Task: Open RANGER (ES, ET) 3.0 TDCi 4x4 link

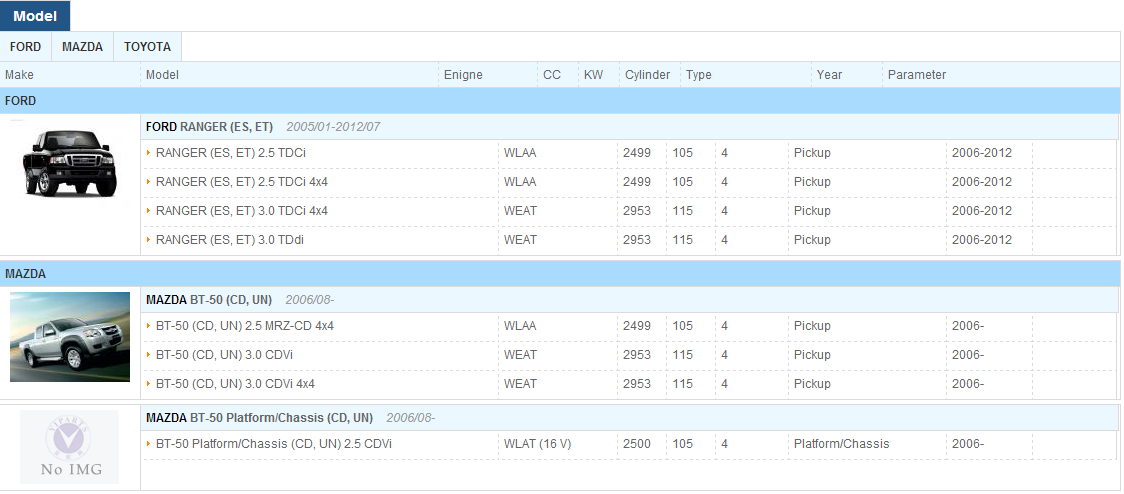Action: [242, 211]
